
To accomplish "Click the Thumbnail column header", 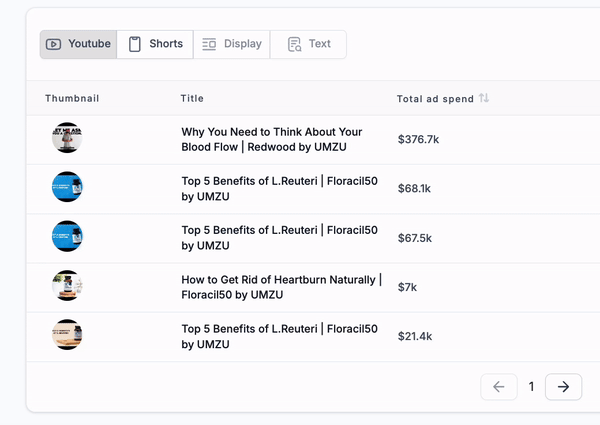I will coord(72,98).
